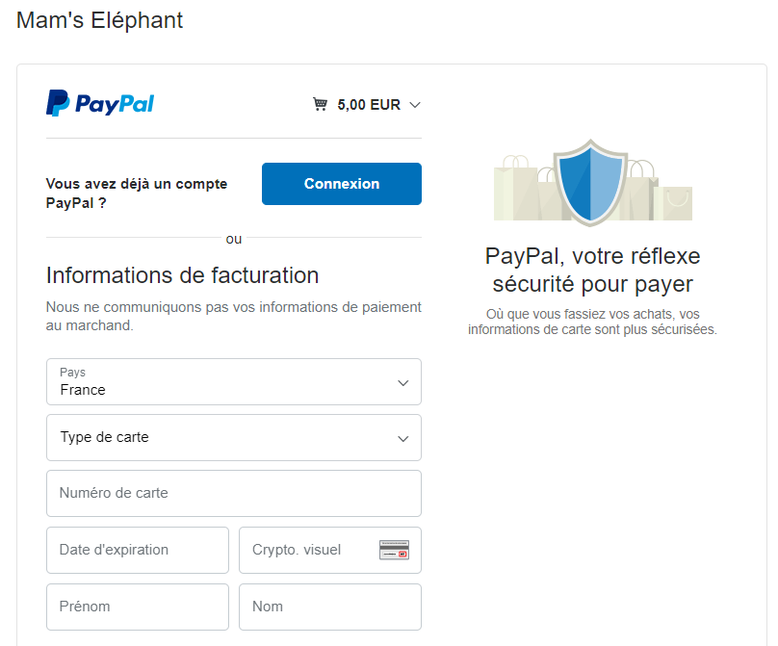Click the PayPal votre réflexe sécurité heading
This screenshot has height=646, width=778.
pyautogui.click(x=593, y=270)
